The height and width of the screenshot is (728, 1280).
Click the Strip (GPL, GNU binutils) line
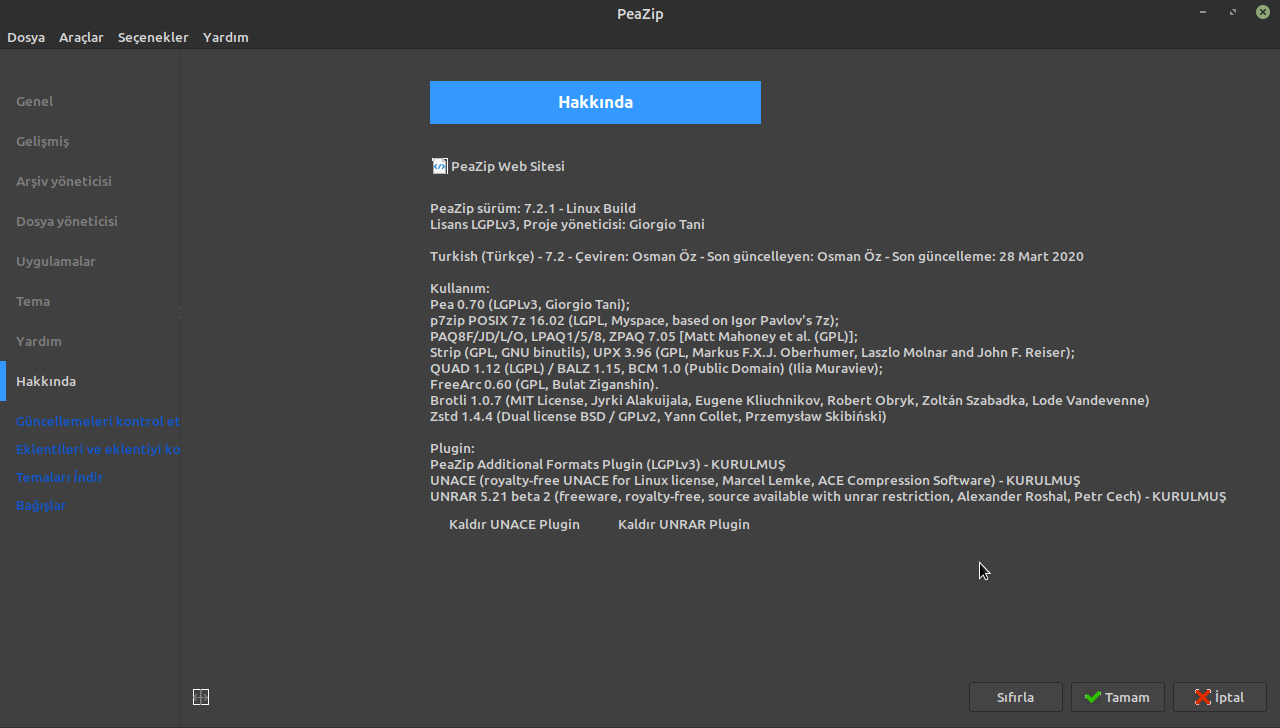point(753,352)
